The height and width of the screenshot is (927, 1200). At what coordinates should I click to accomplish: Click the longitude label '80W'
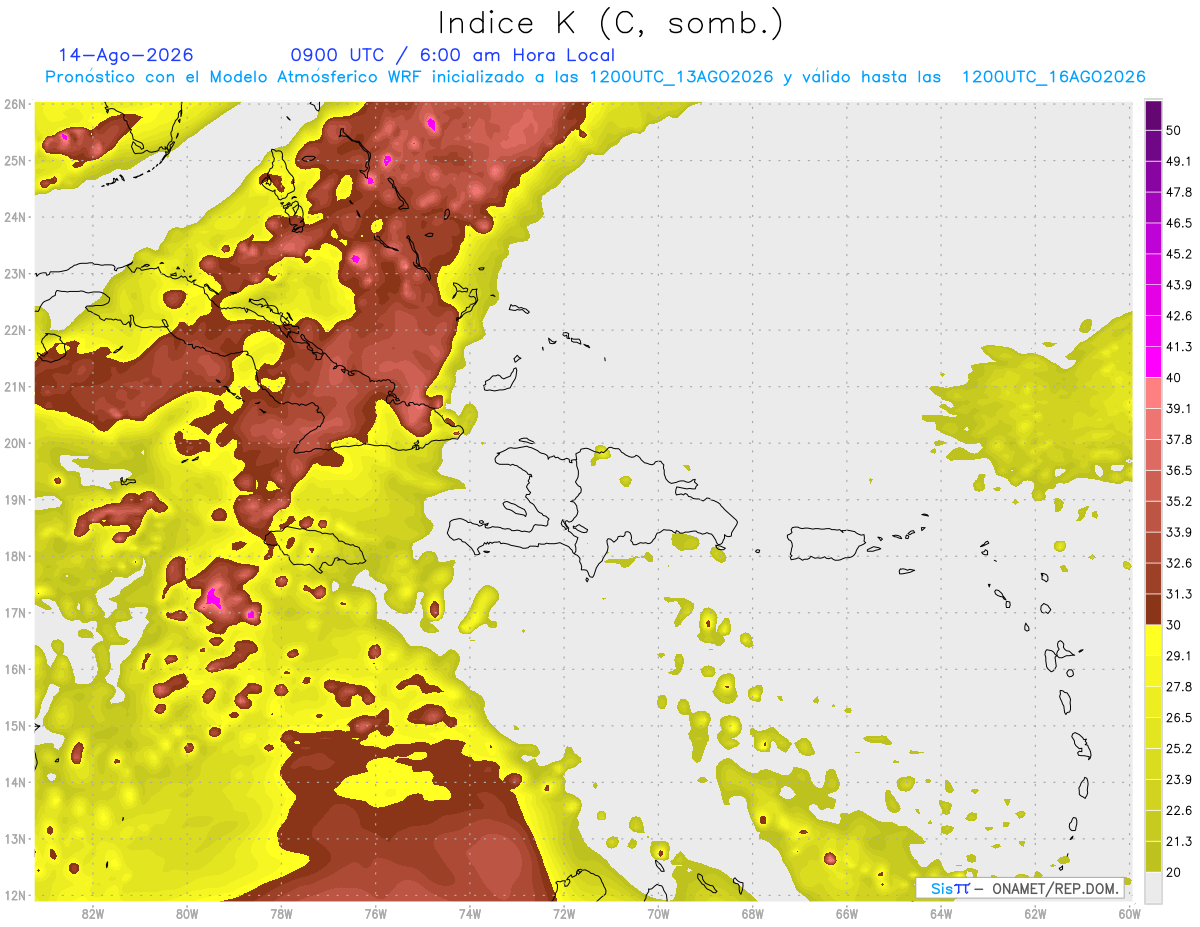point(186,913)
